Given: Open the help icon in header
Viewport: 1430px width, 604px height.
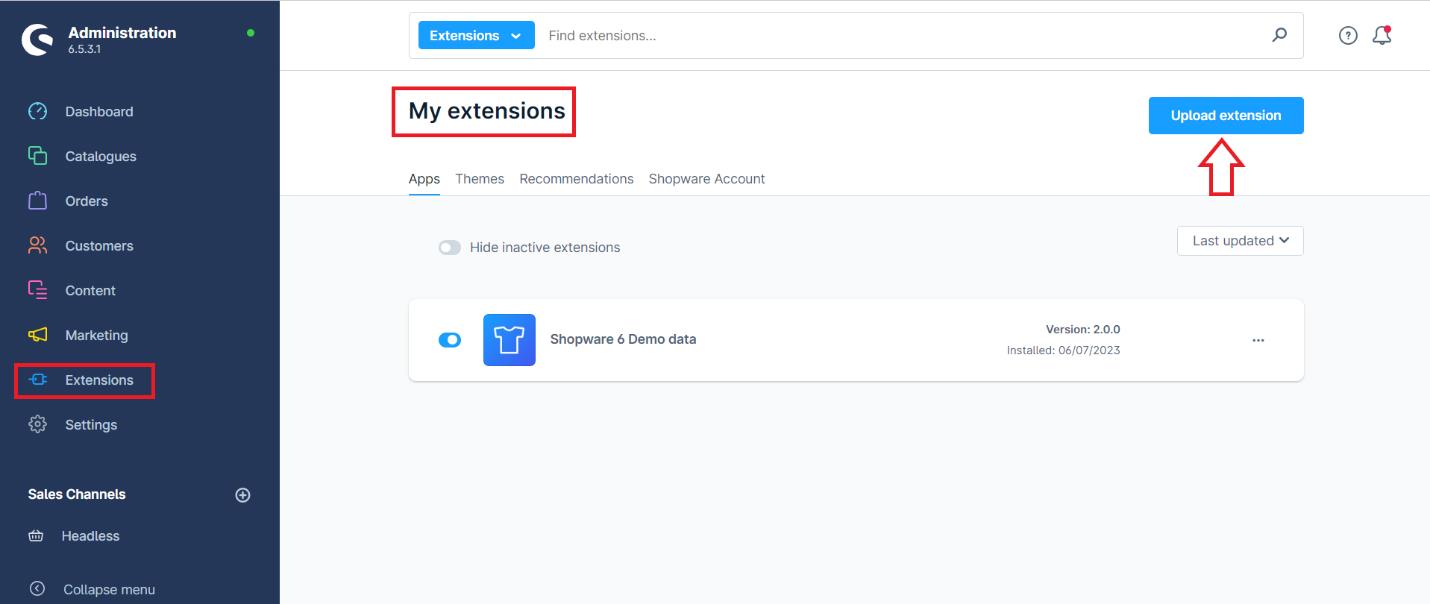Looking at the screenshot, I should [1348, 36].
